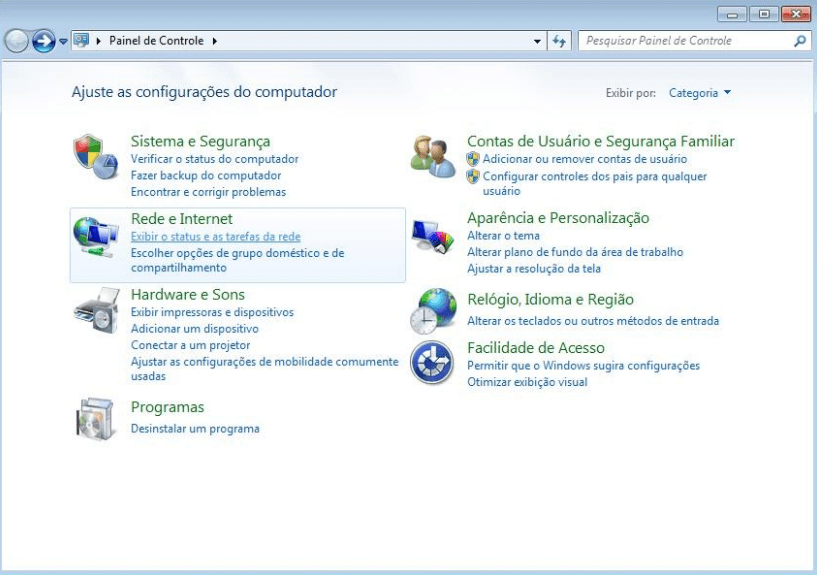Open the Exibir por Categoria dropdown
Image resolution: width=817 pixels, height=575 pixels.
700,93
